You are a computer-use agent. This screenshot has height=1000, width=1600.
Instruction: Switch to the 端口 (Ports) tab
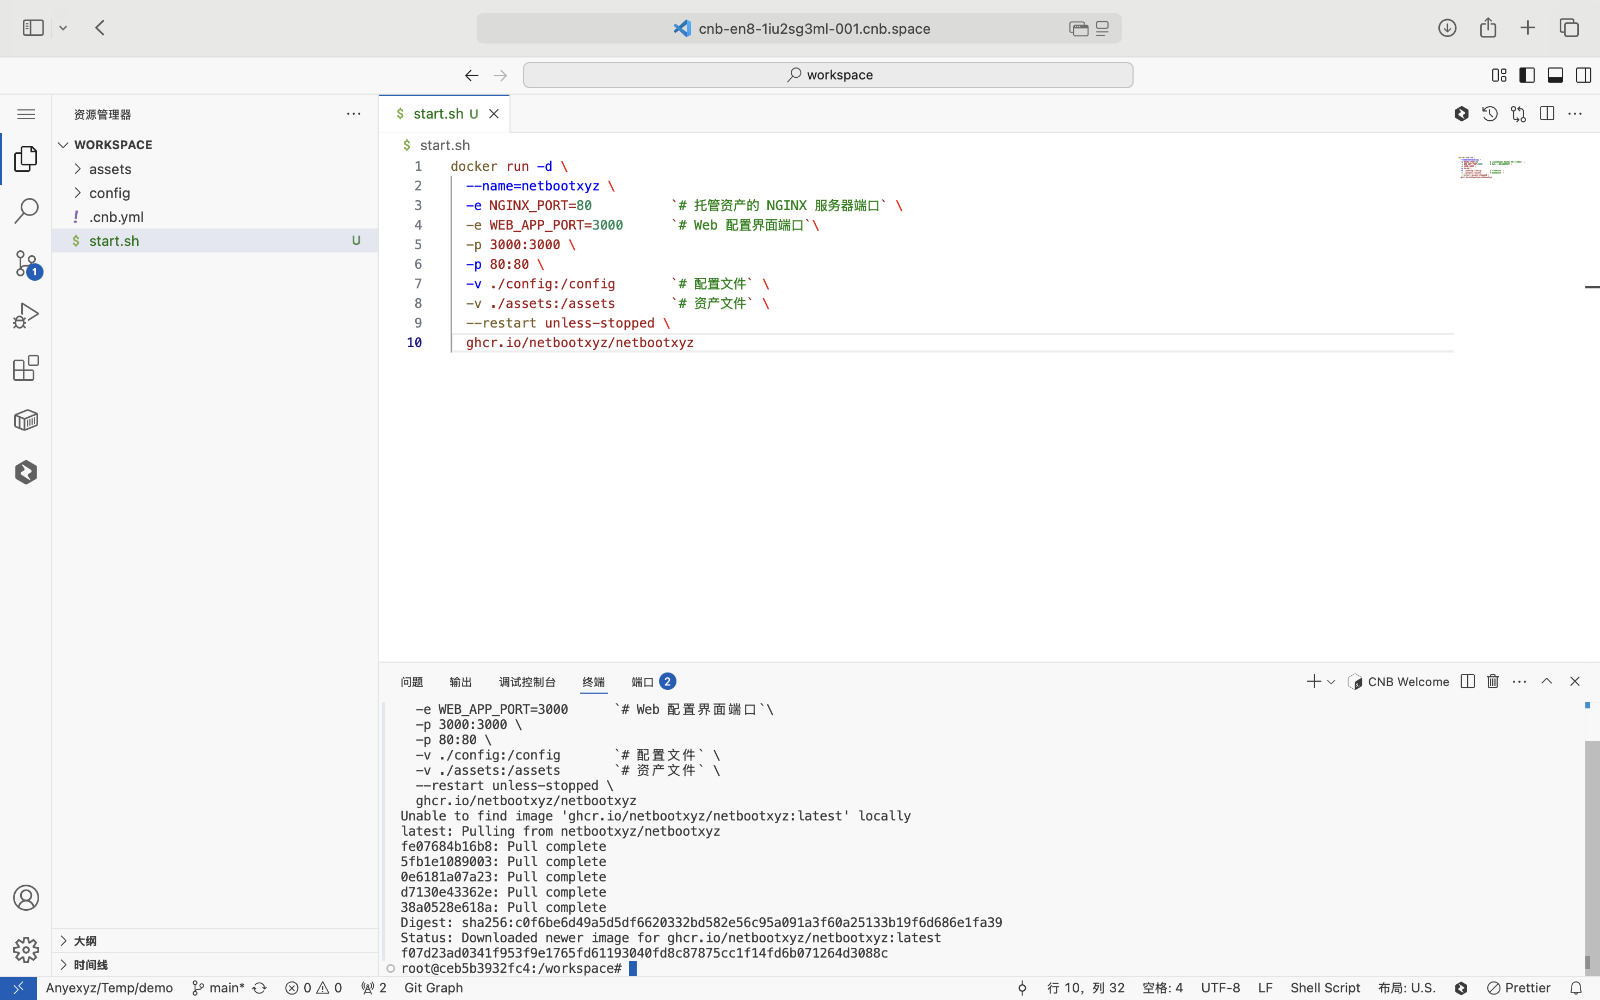point(642,682)
